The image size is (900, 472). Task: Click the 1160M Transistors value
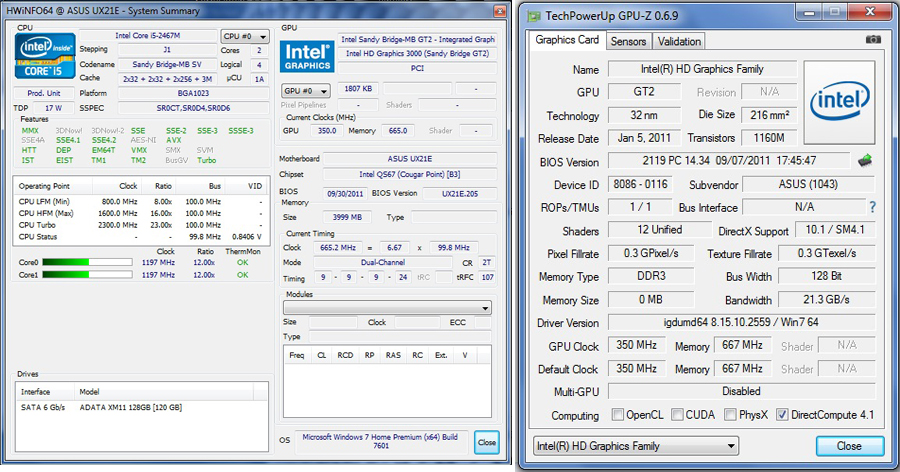(769, 138)
